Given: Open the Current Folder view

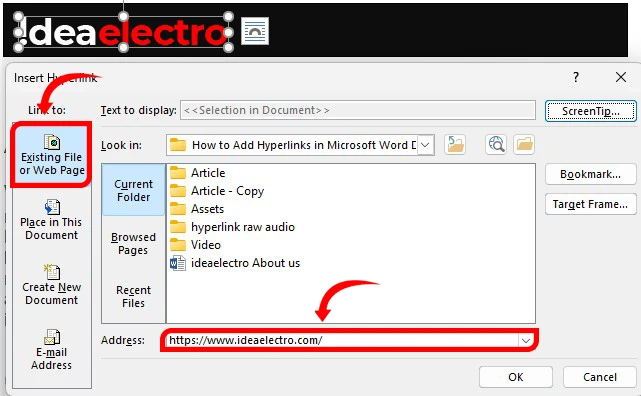Looking at the screenshot, I should 133,190.
